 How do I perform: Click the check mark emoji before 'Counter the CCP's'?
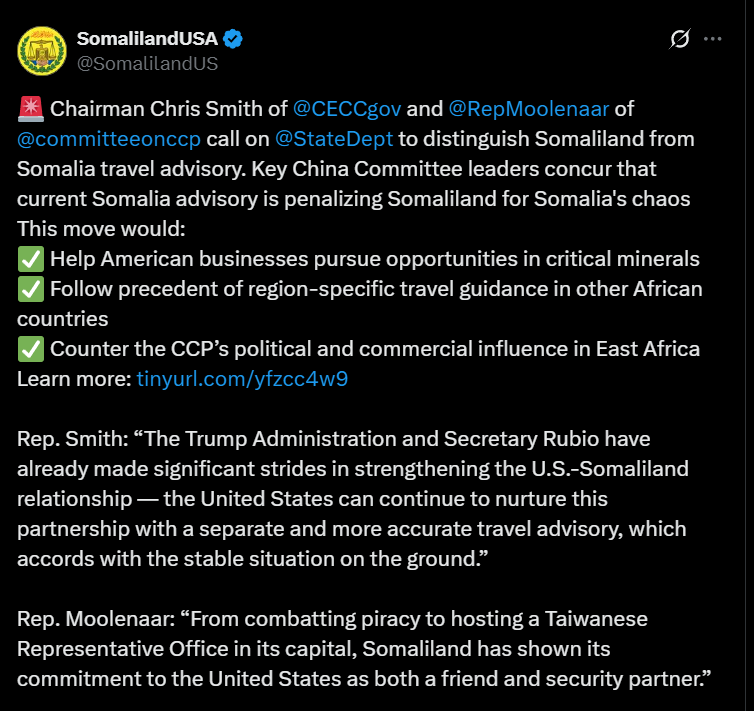30,349
